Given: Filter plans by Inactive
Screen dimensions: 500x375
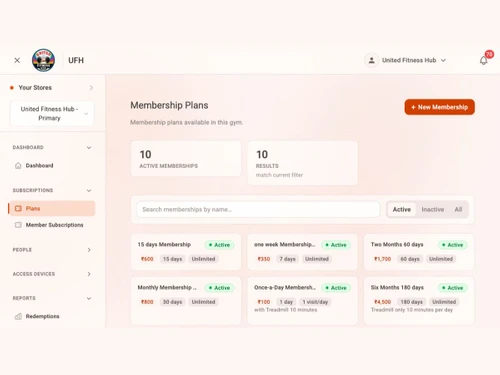Looking at the screenshot, I should point(433,209).
